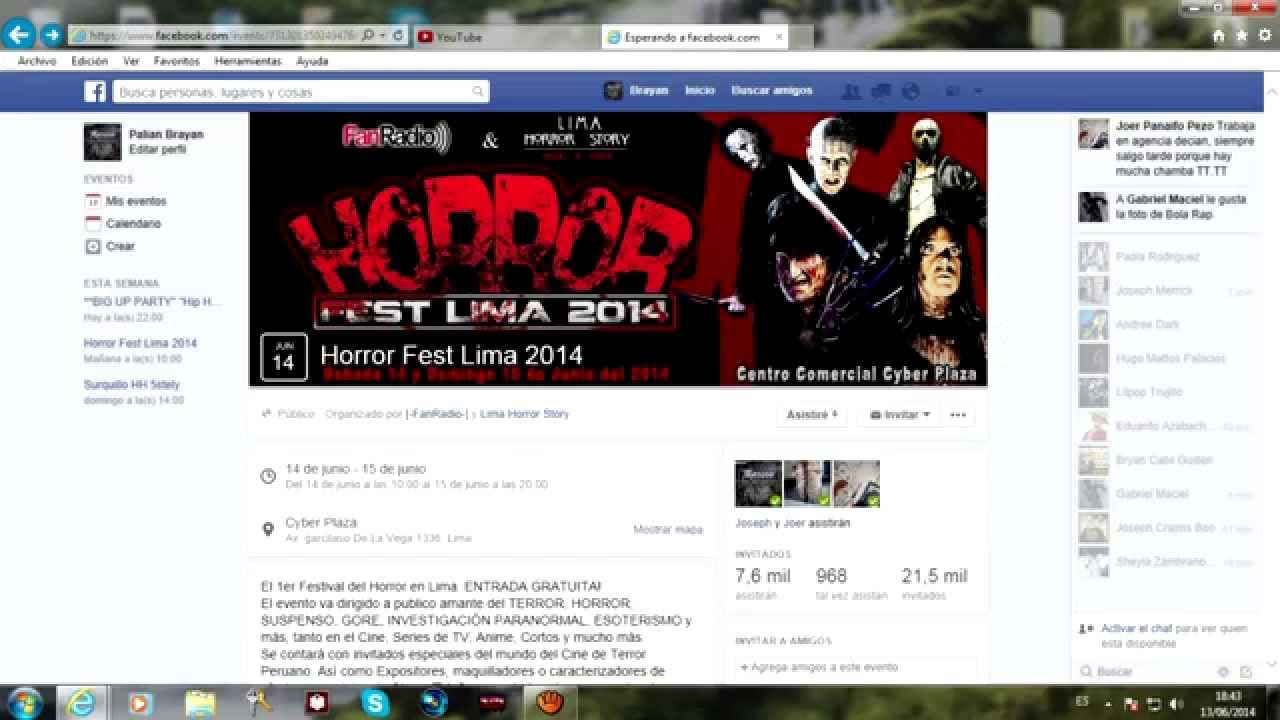
Task: Open the Facebook account menu arrow
Action: (x=978, y=91)
